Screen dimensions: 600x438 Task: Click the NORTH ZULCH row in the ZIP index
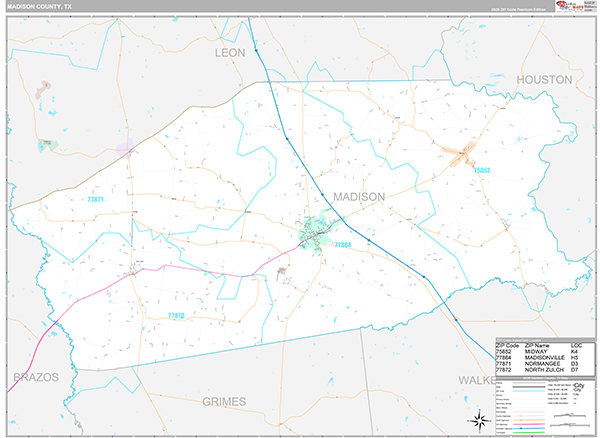coord(538,370)
